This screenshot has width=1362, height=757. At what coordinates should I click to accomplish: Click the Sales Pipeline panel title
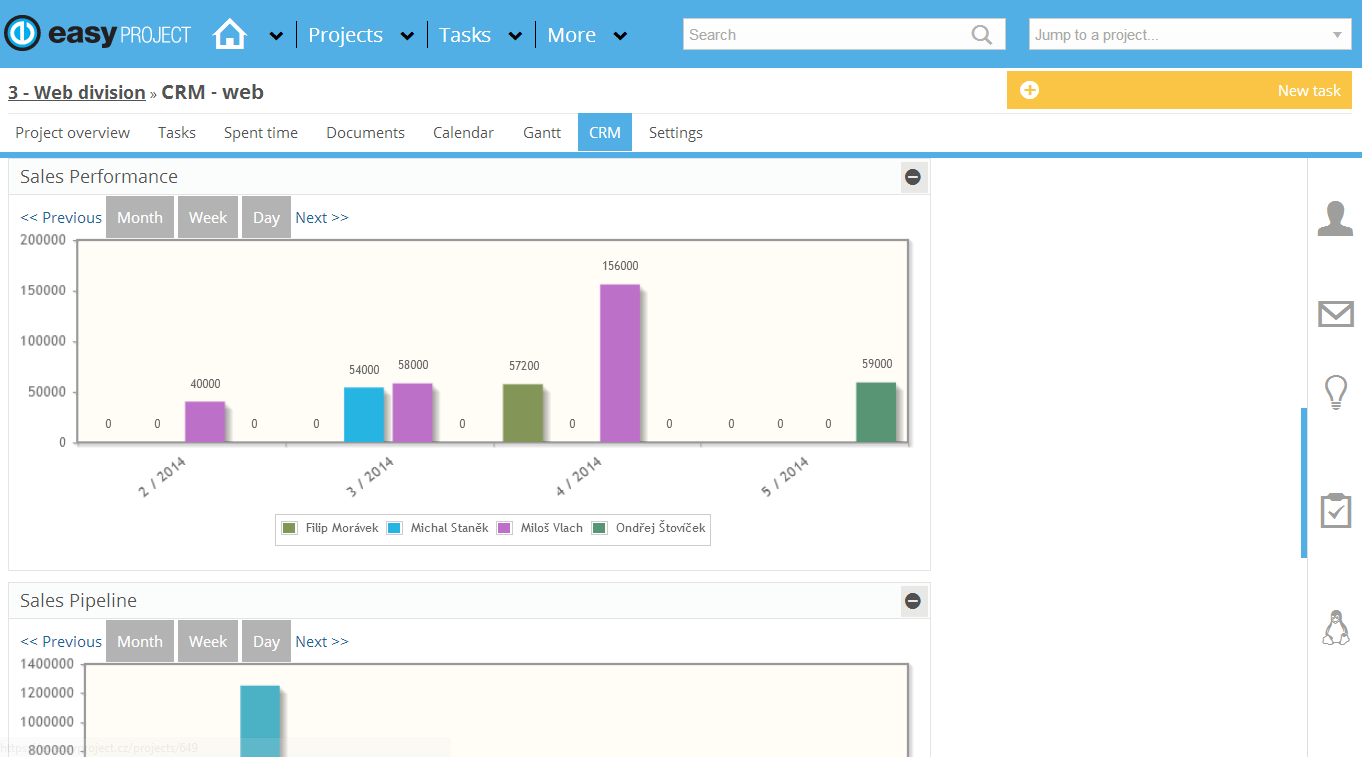coord(78,601)
